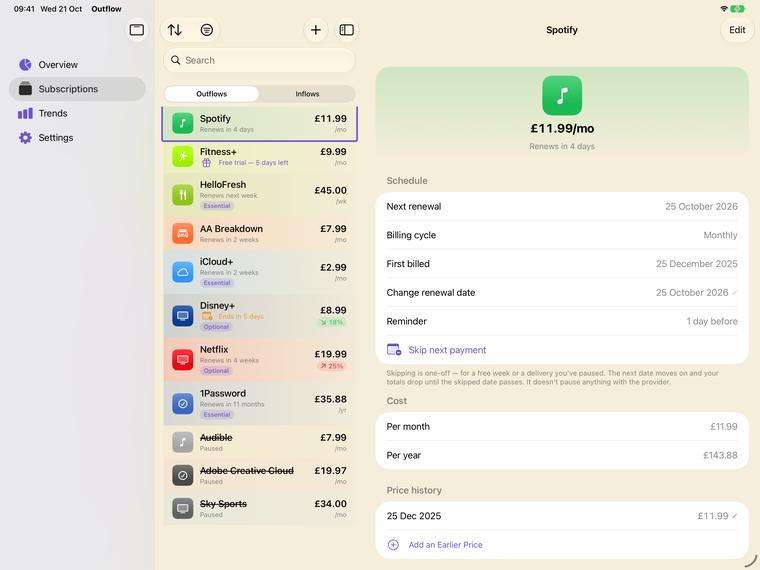Open Settings in the sidebar
This screenshot has width=760, height=570.
point(77,138)
